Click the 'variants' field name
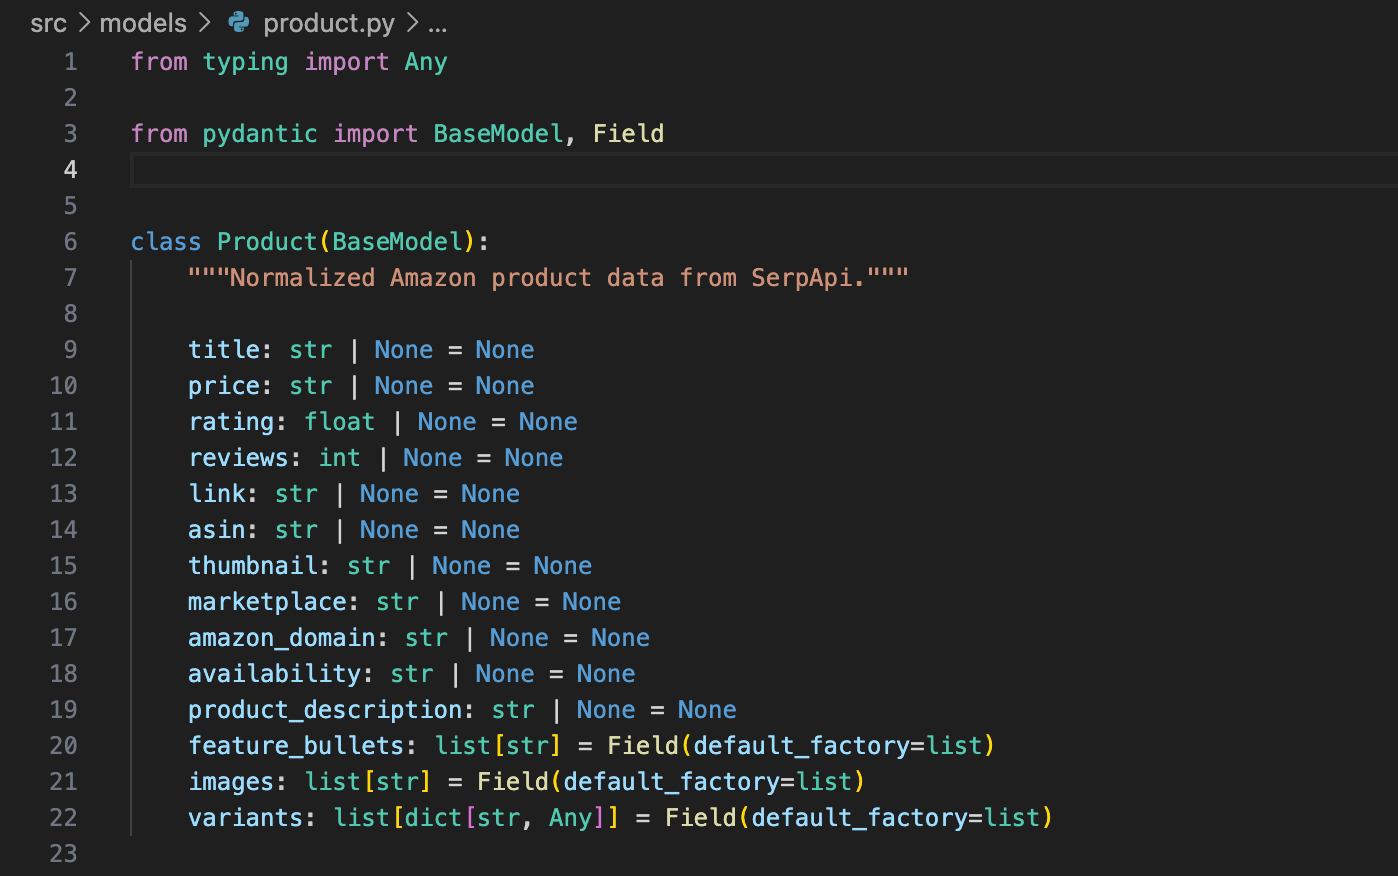 [245, 818]
